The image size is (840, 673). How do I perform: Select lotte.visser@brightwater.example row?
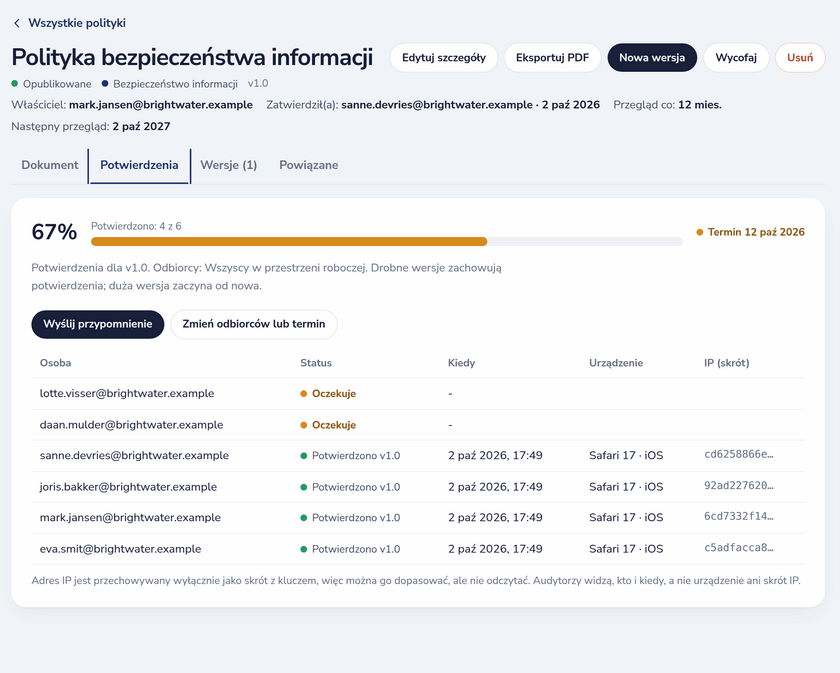pyautogui.click(x=418, y=394)
